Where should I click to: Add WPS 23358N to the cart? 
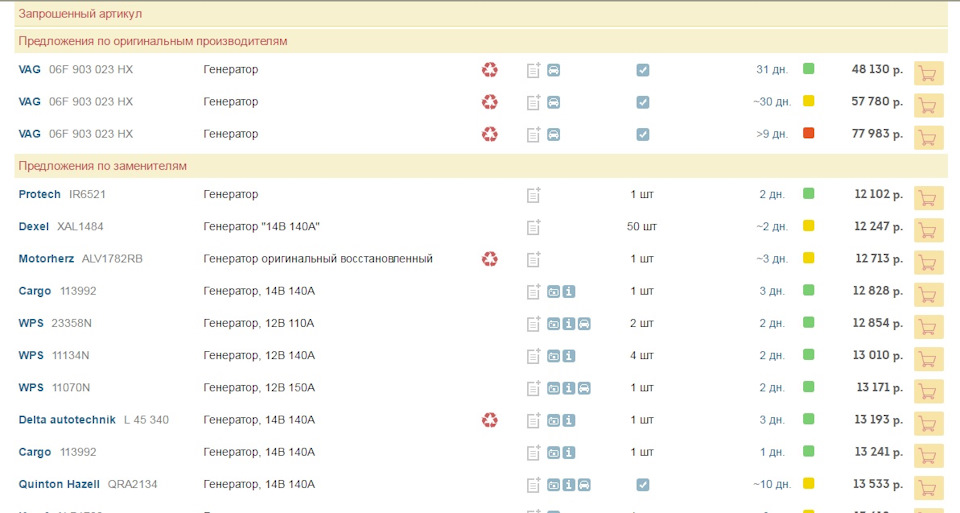click(928, 327)
